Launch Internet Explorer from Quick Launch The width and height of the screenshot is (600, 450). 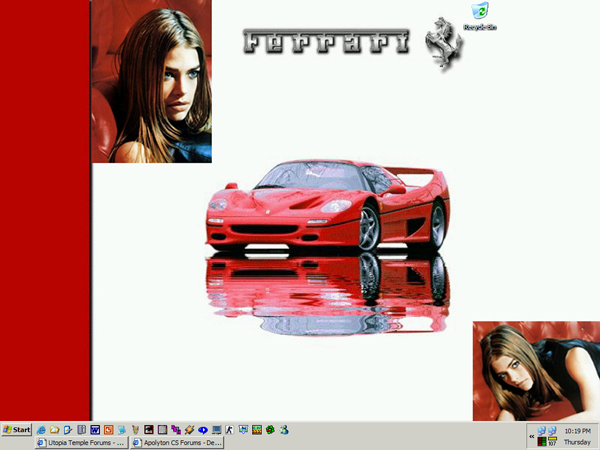(41, 430)
